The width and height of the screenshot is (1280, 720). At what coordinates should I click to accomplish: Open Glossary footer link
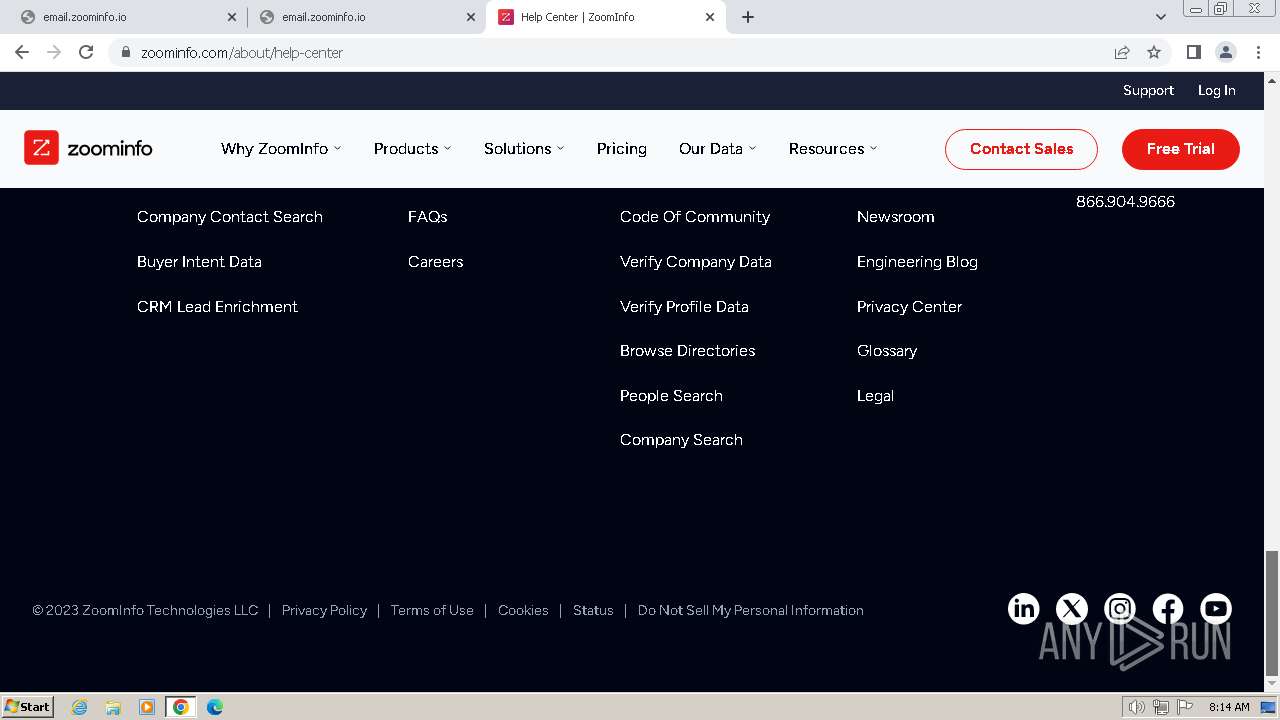pyautogui.click(x=887, y=351)
